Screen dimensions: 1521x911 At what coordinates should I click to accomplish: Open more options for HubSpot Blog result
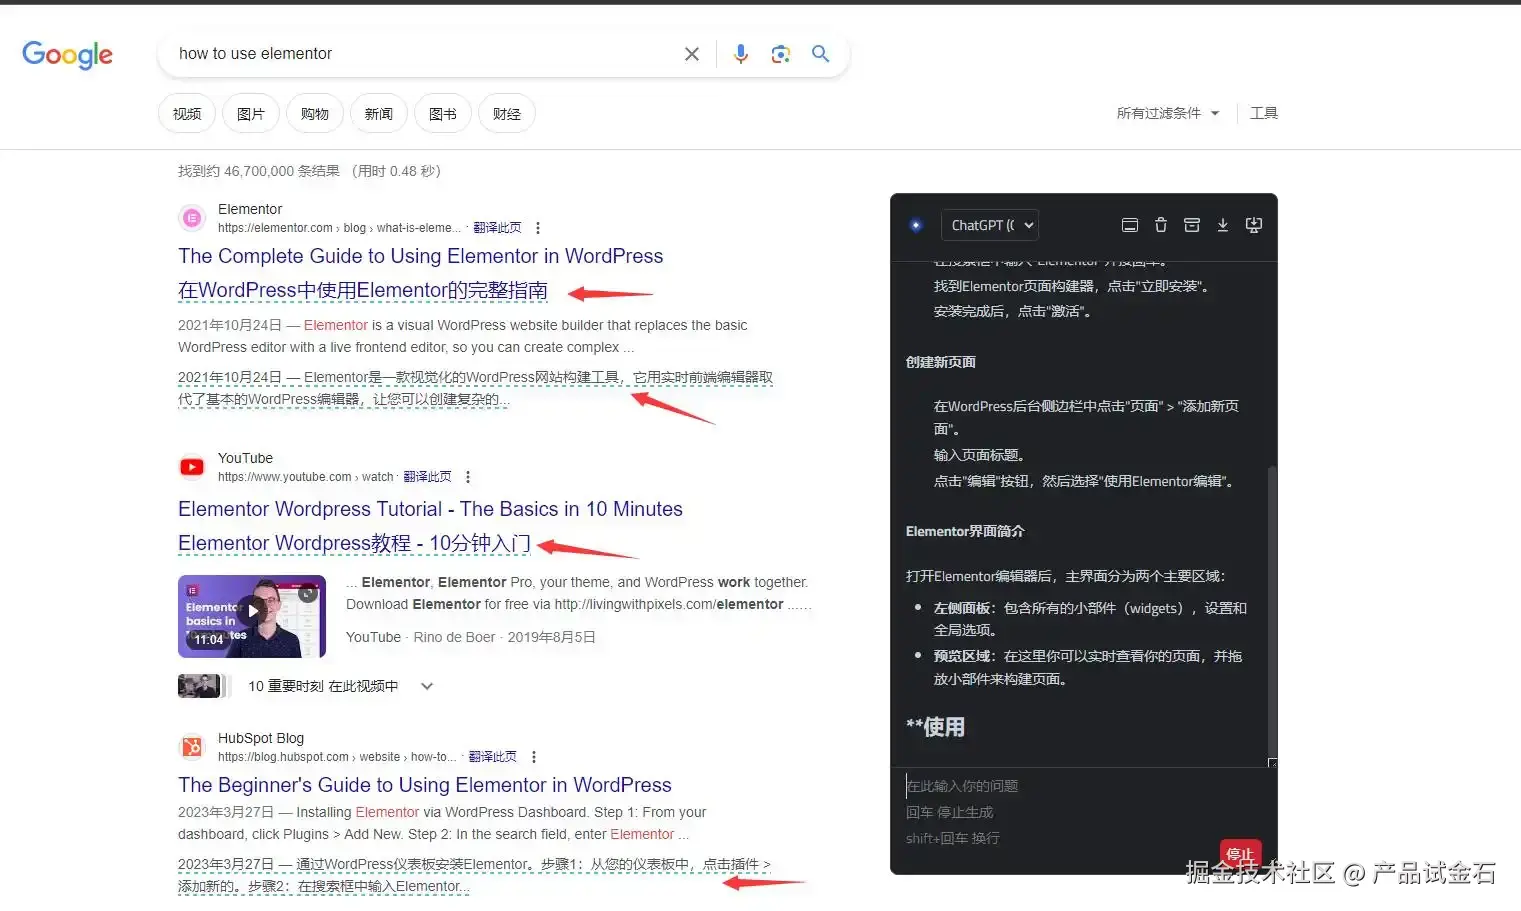pyautogui.click(x=534, y=757)
